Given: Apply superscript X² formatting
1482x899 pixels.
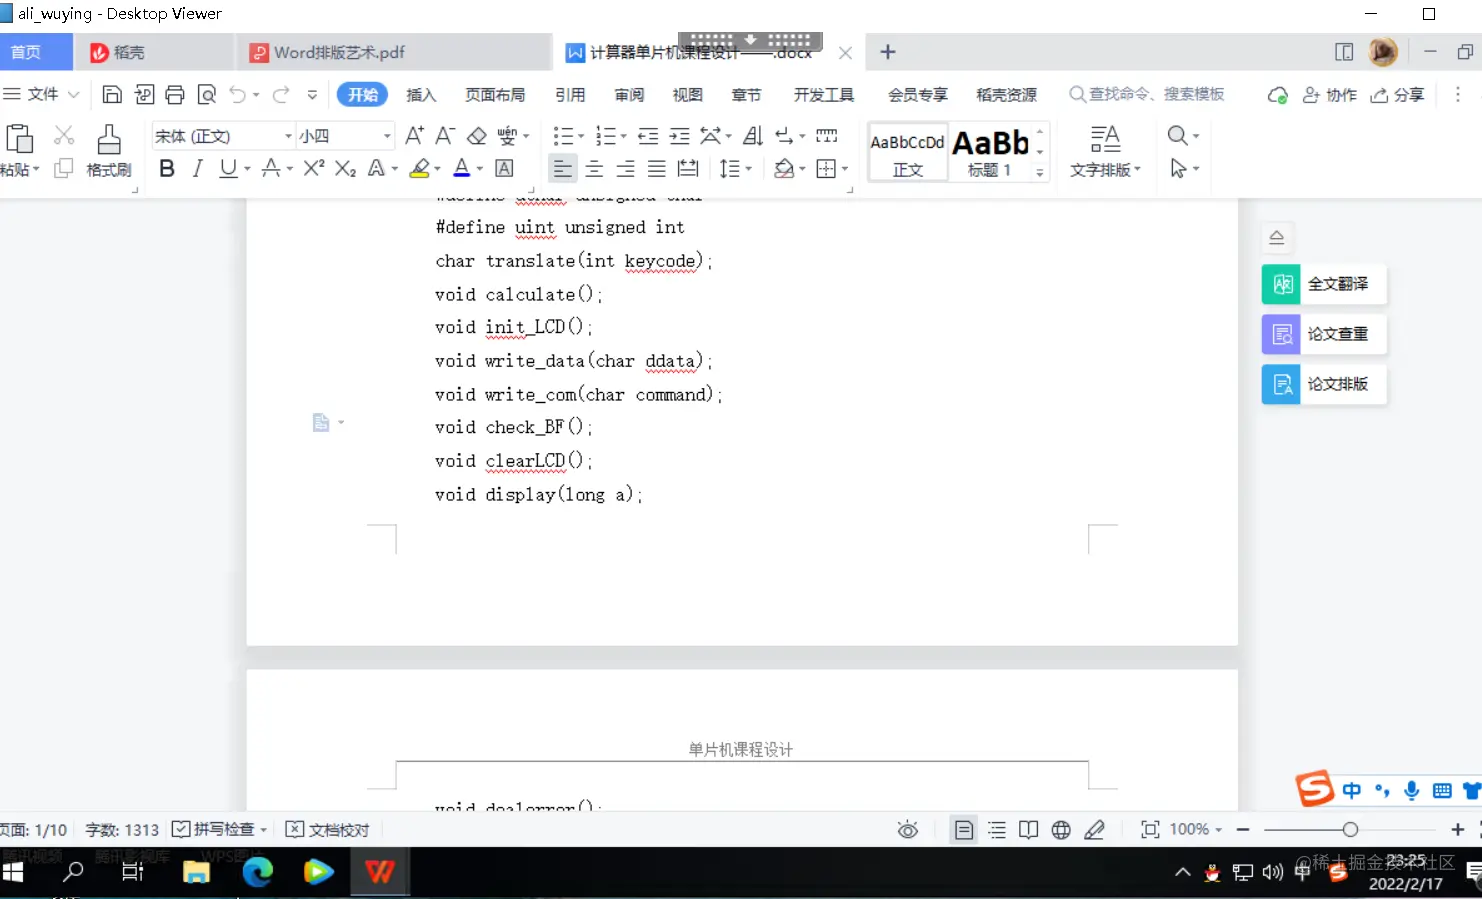Looking at the screenshot, I should (x=314, y=168).
